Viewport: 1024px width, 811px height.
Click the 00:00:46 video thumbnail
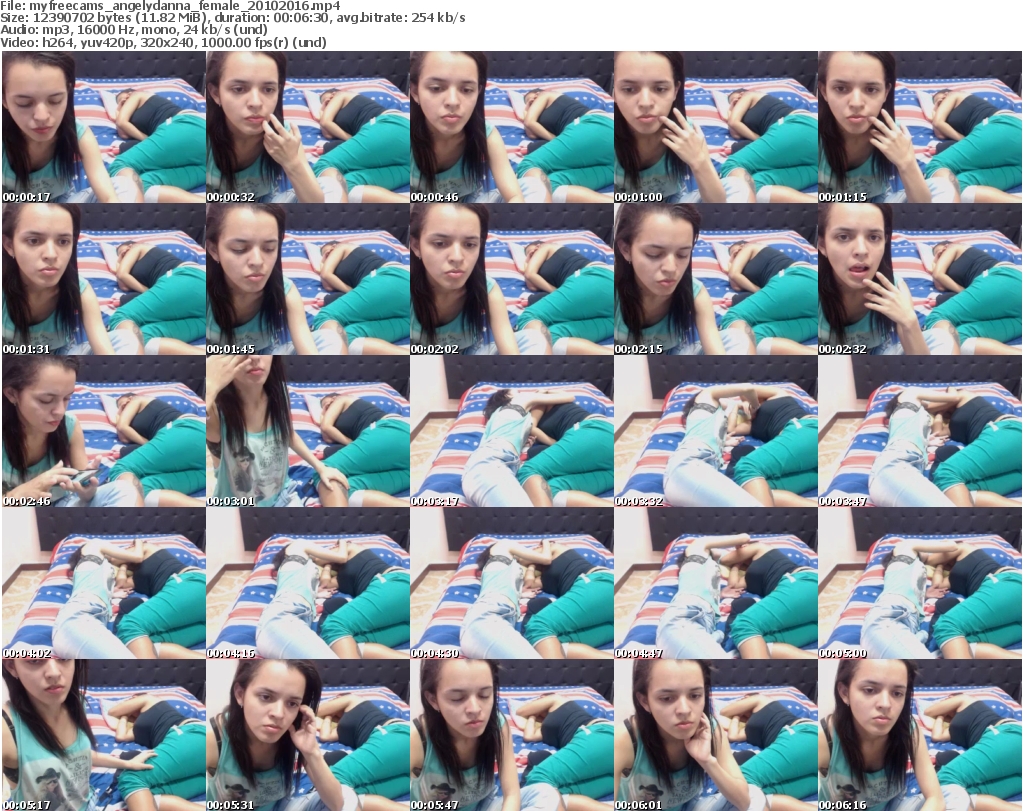[511, 127]
